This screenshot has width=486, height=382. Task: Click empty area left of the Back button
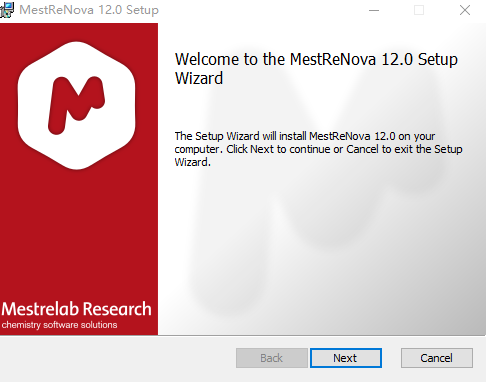point(117,358)
